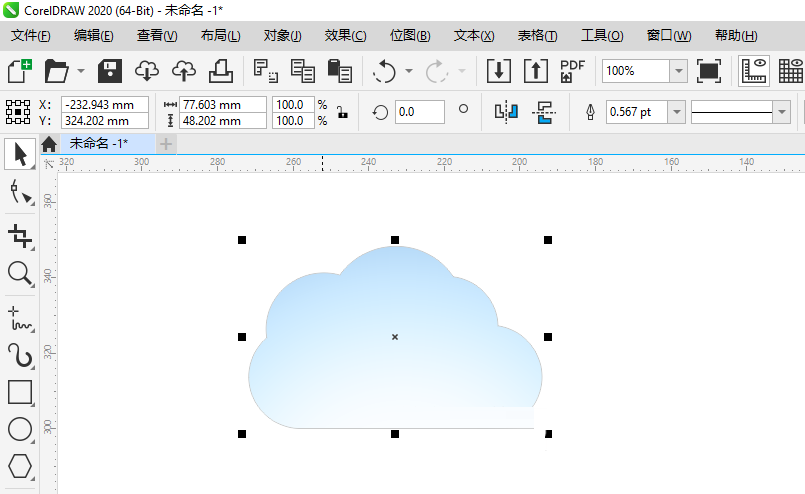
Task: Open the 效果 (Effects) menu
Action: (345, 35)
